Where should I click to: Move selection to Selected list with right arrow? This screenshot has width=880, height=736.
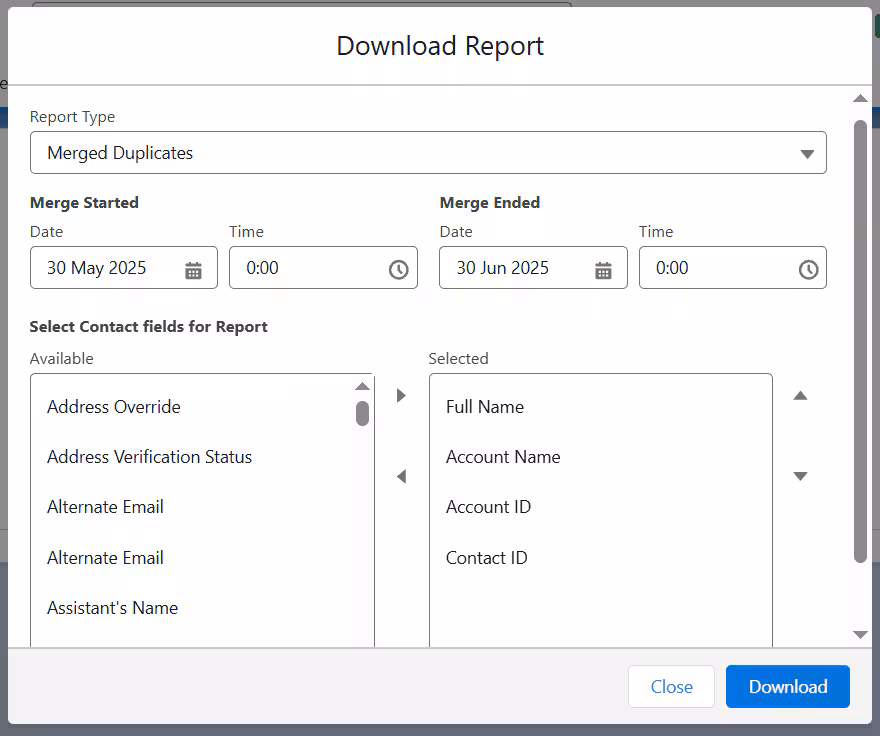[x=401, y=396]
